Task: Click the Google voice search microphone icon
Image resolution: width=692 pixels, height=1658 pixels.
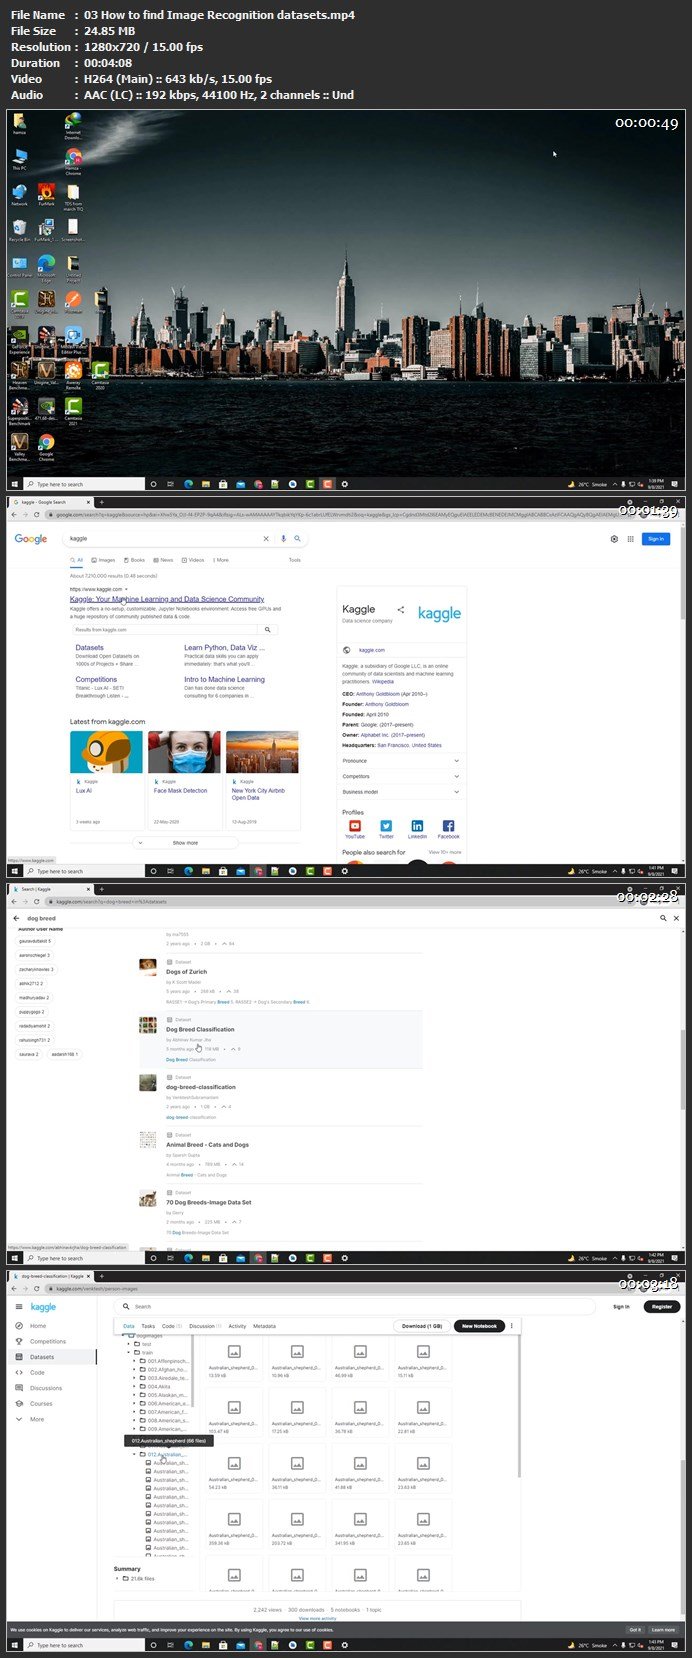Action: [x=283, y=538]
